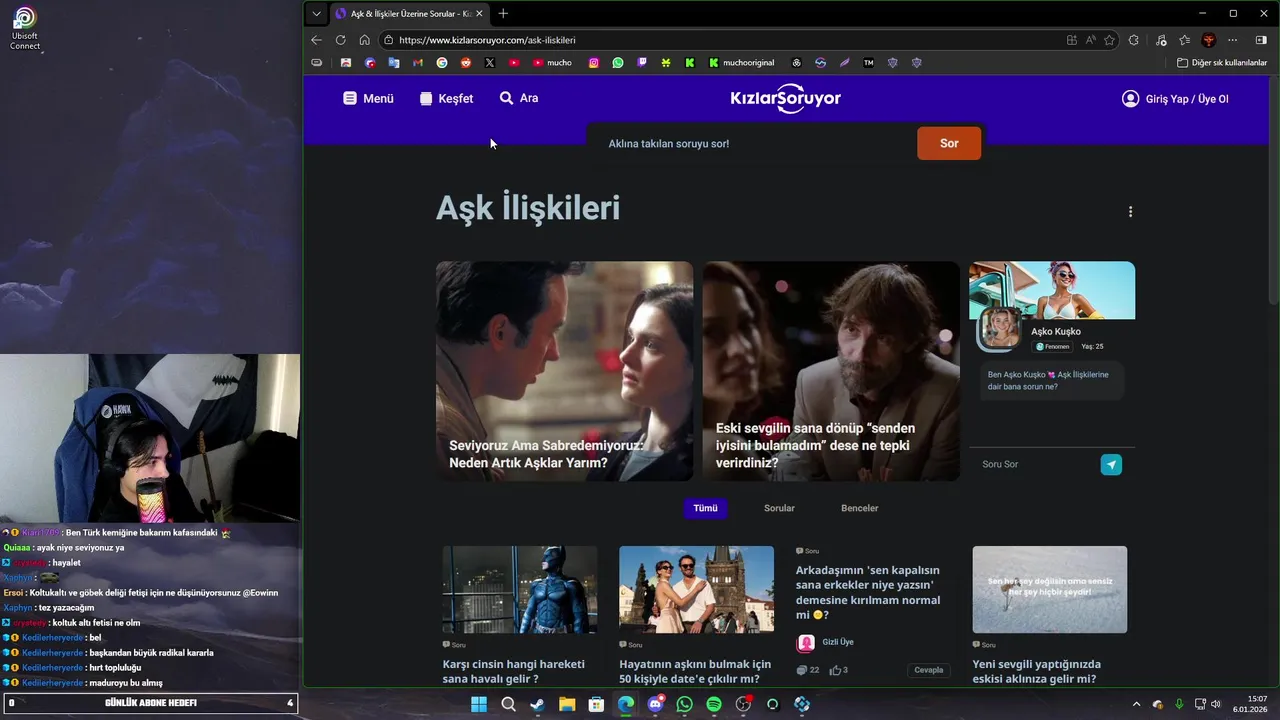Switch to the Benceler tab
The width and height of the screenshot is (1280, 720).
pos(859,508)
